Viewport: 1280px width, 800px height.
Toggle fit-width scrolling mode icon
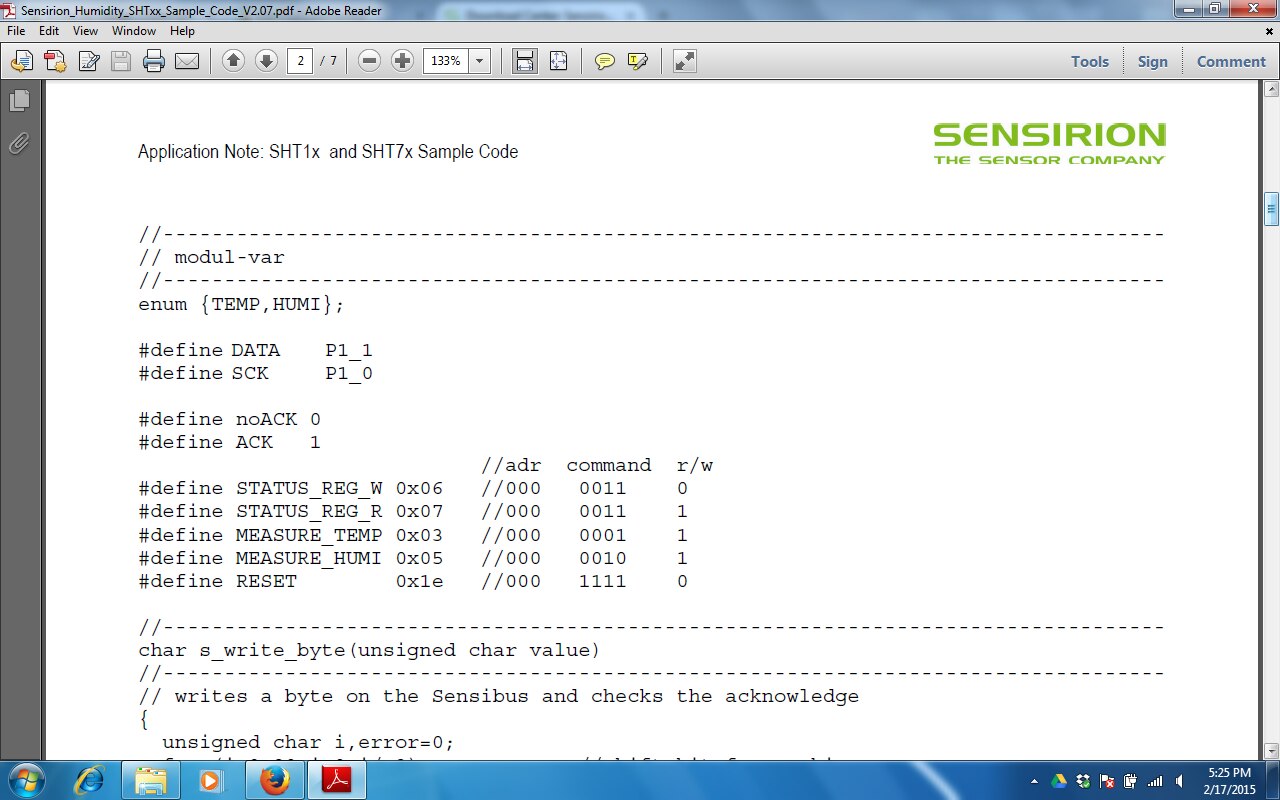click(x=525, y=61)
